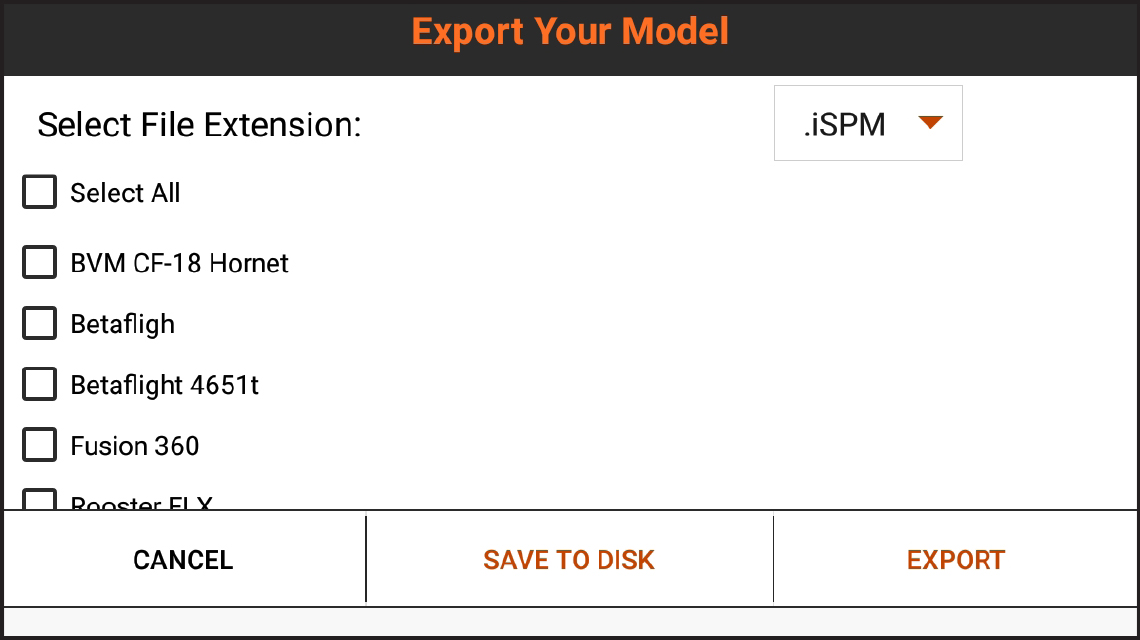This screenshot has height=640, width=1140.
Task: Toggle the partially visible Rooster FLX checkbox
Action: pyautogui.click(x=40, y=501)
